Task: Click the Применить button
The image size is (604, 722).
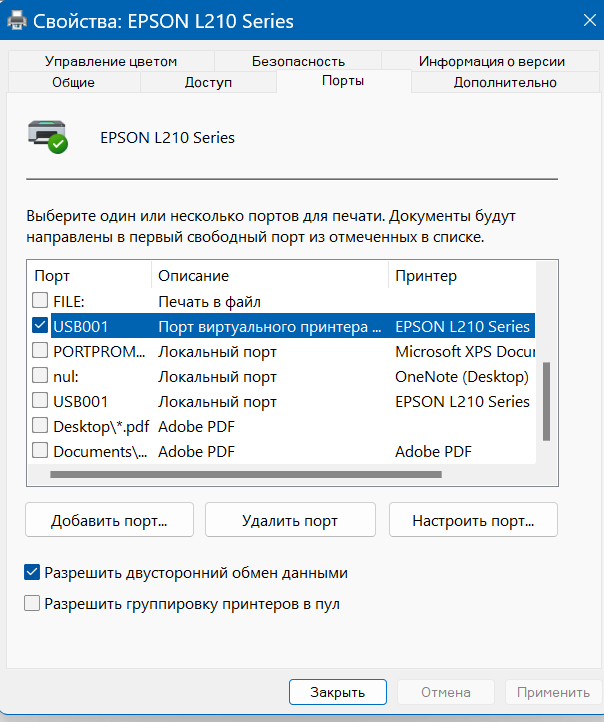Action: pos(553,692)
